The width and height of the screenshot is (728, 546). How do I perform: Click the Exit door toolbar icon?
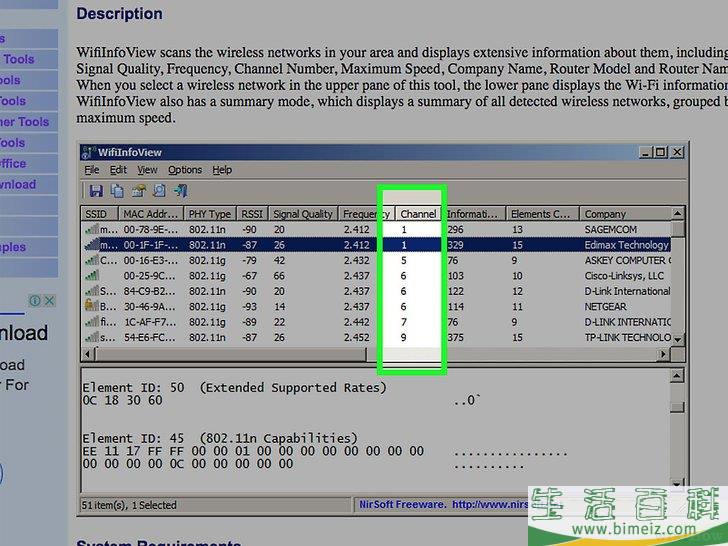[x=181, y=191]
